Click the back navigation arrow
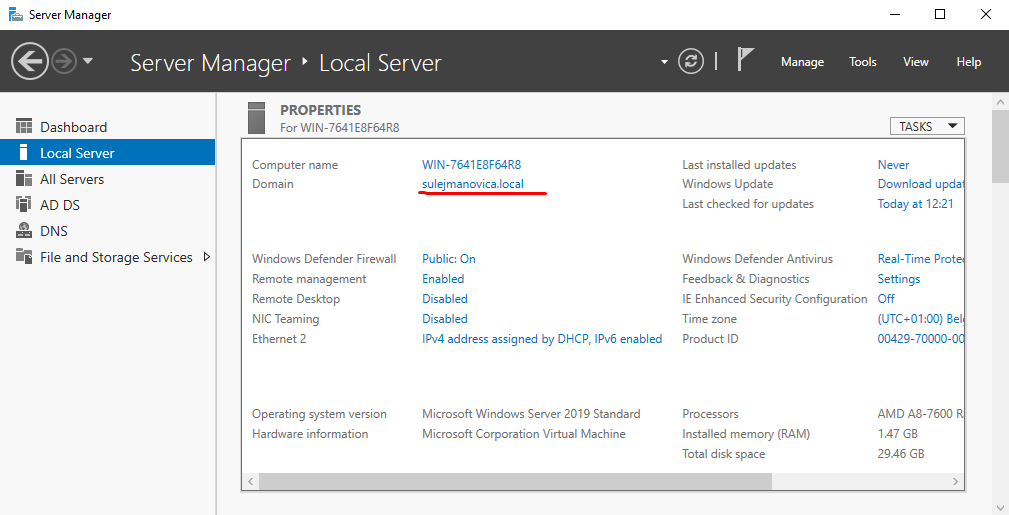The image size is (1009, 515). 30,62
